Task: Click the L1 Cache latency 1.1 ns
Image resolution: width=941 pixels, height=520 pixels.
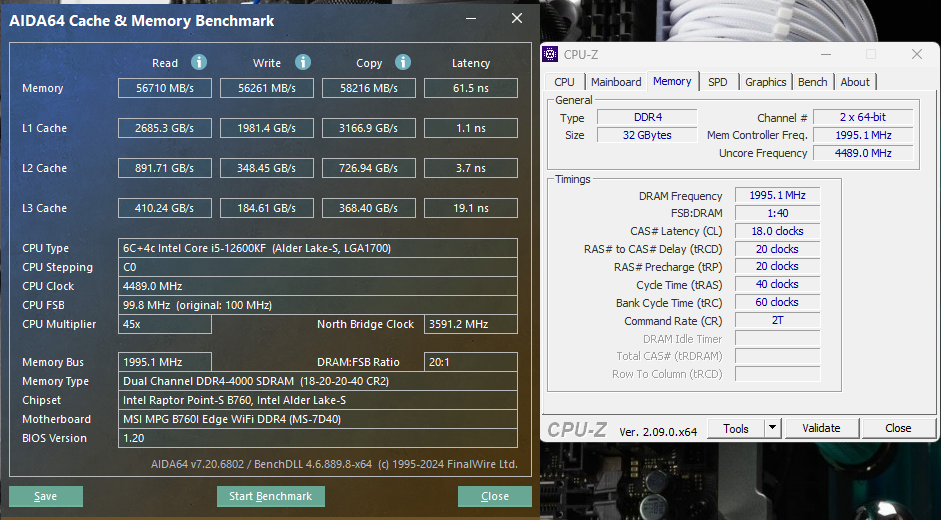Action: pos(470,128)
